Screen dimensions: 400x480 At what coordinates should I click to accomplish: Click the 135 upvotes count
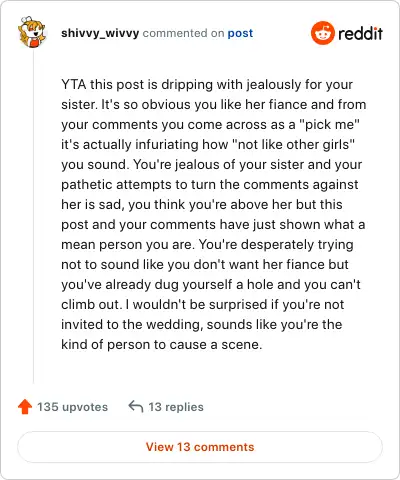pyautogui.click(x=72, y=407)
